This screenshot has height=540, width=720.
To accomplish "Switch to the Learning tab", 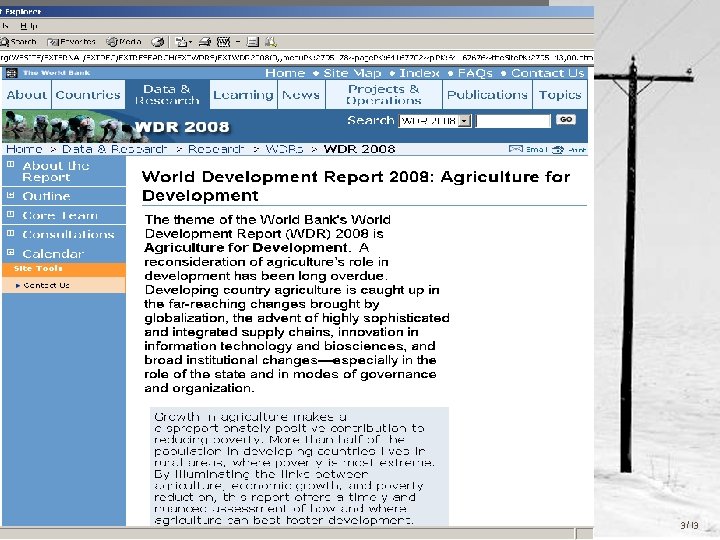I will [x=243, y=95].
